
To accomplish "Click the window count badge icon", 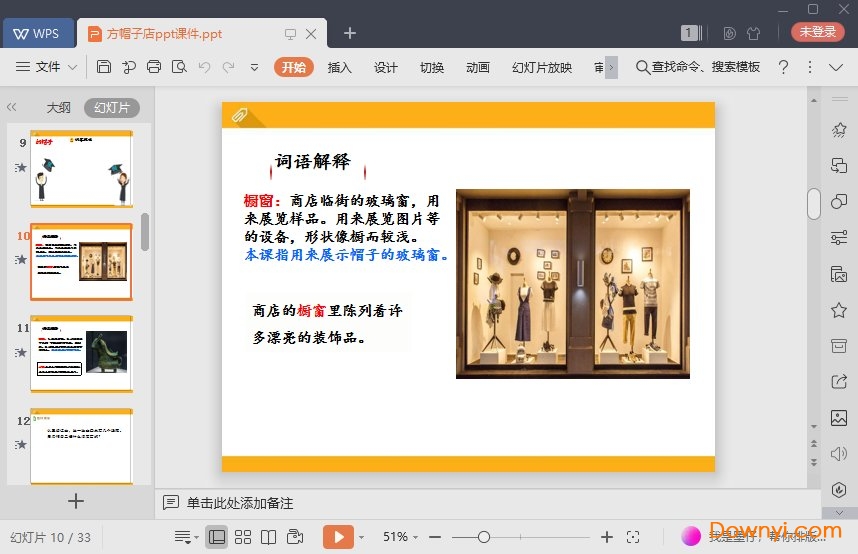I will 689,33.
